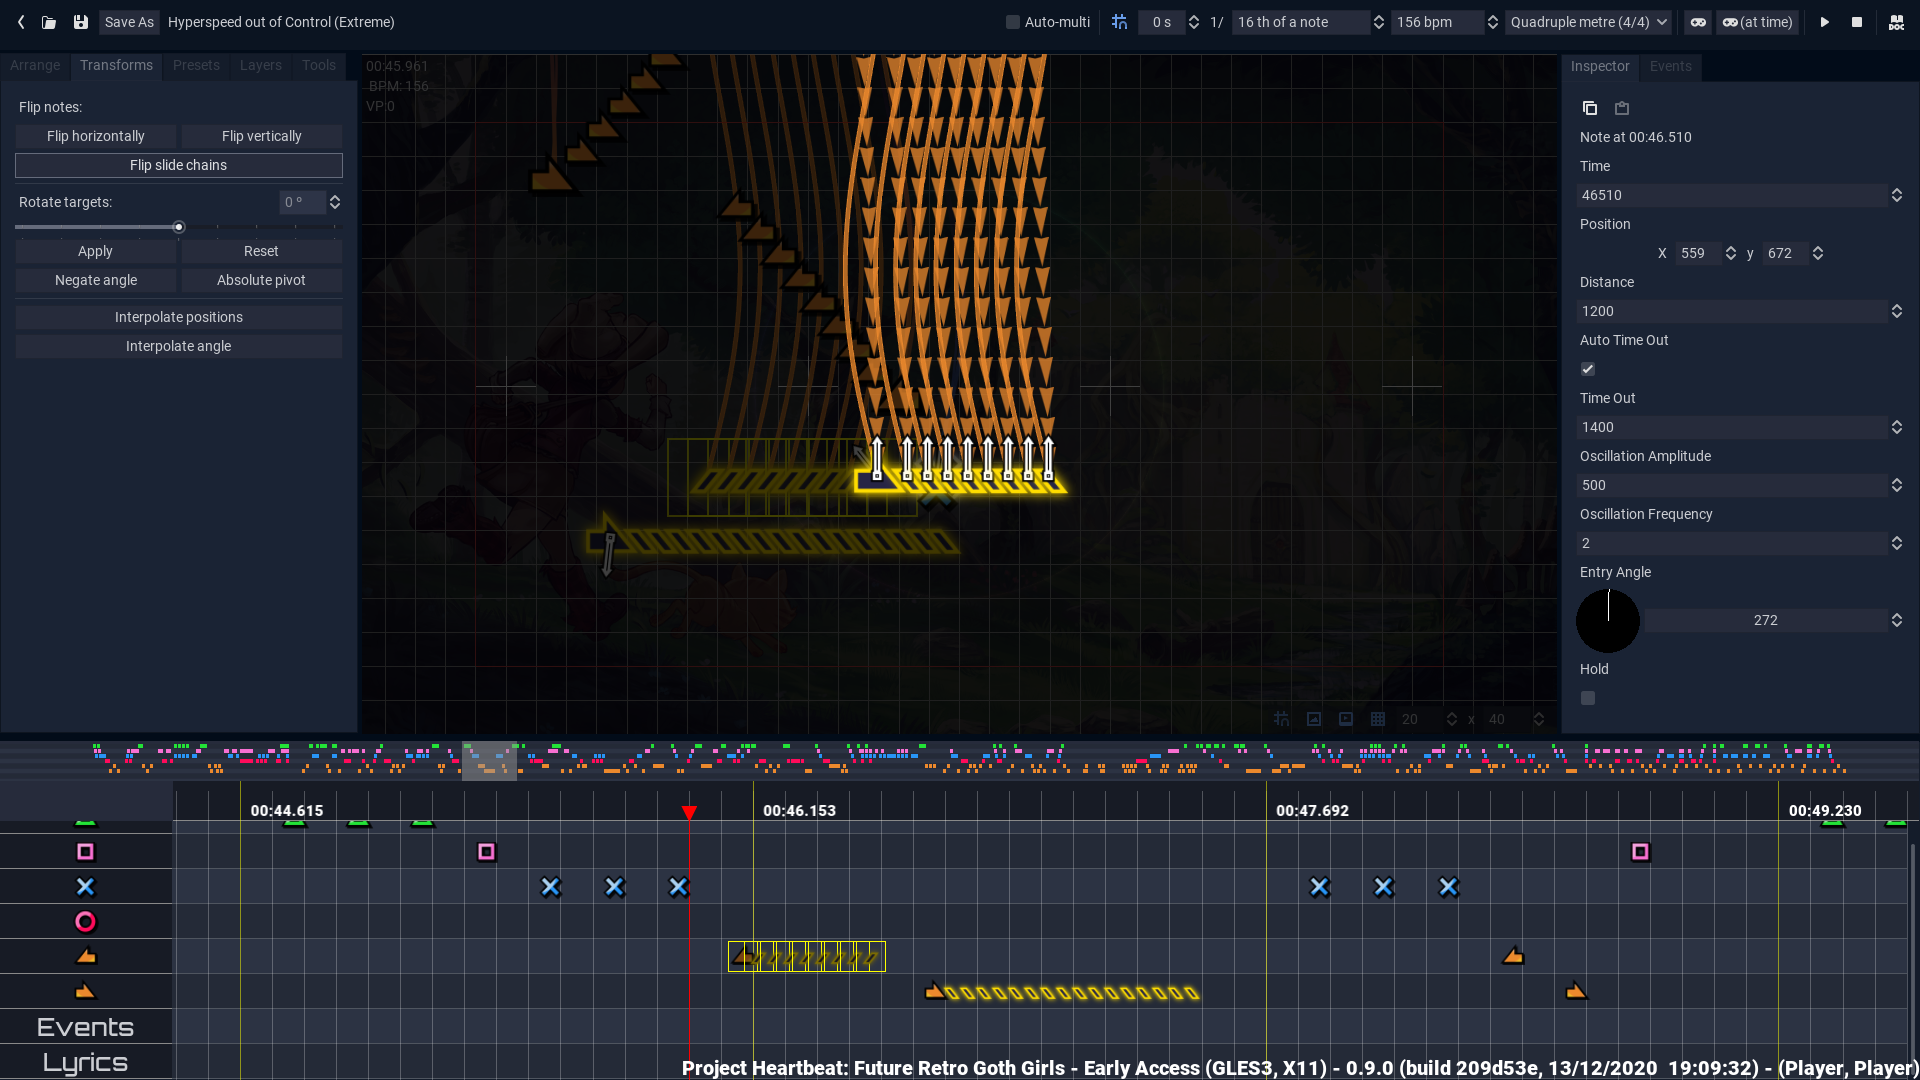Toggle grid snap icon below game preview
1920x1080 pixels.
click(1282, 719)
